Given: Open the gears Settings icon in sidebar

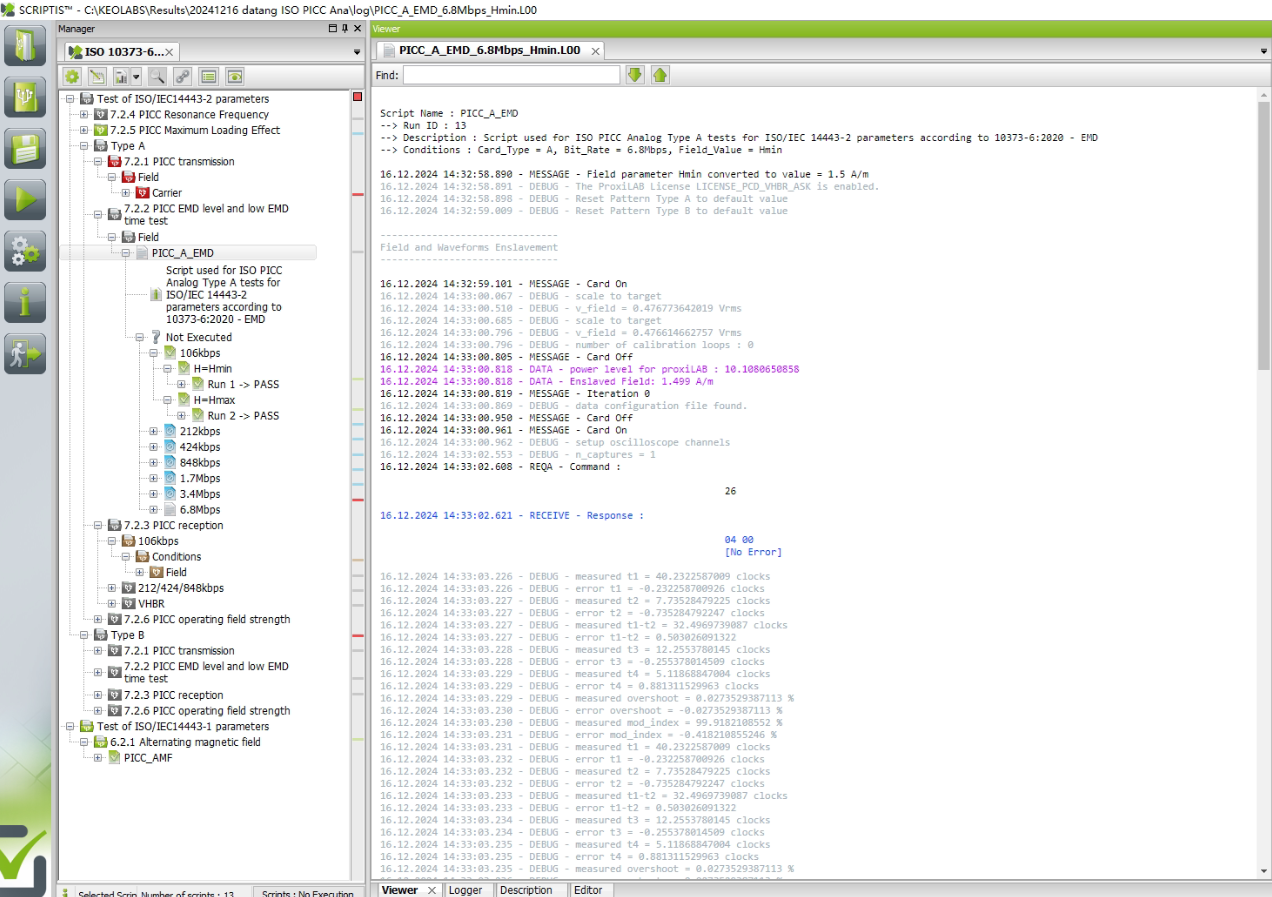Looking at the screenshot, I should click(x=25, y=250).
